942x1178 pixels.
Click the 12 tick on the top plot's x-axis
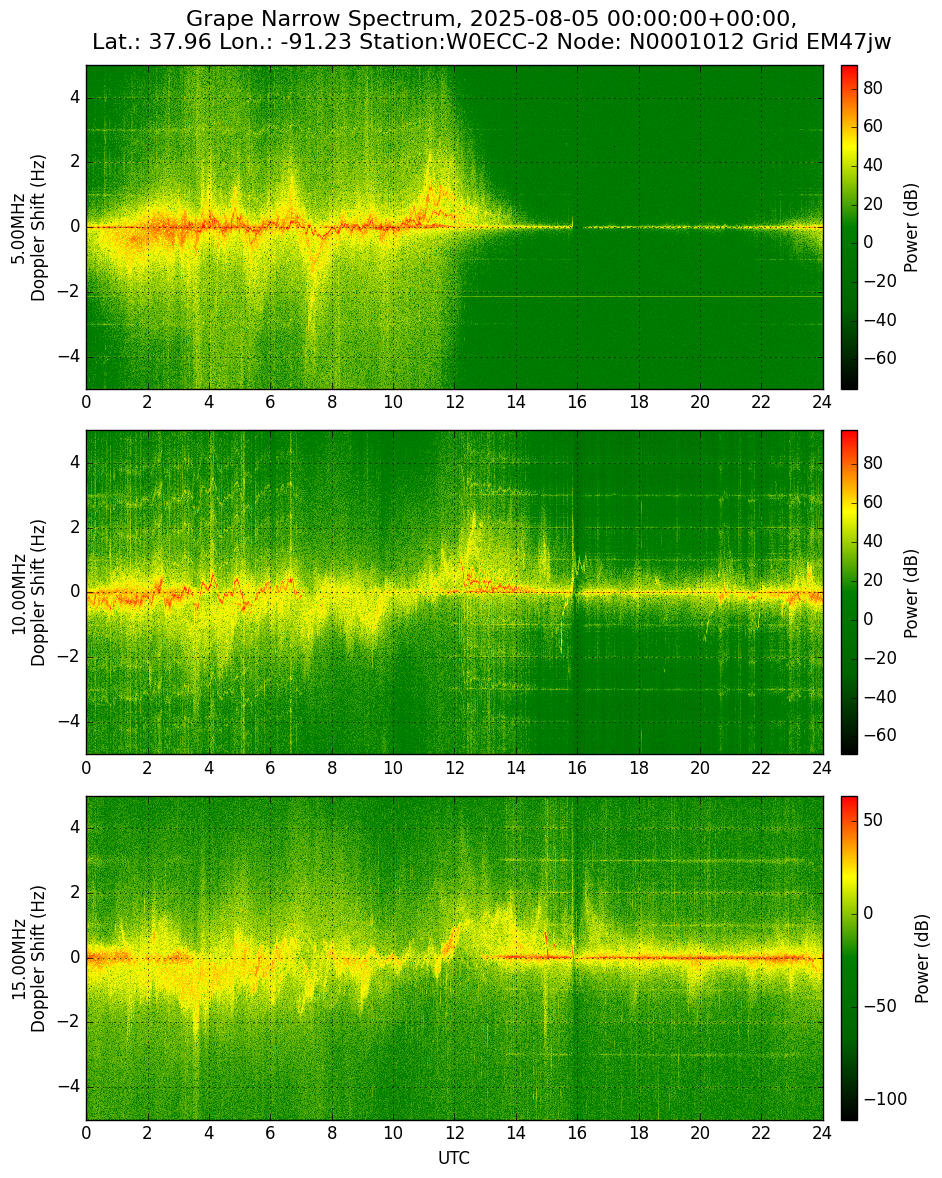coord(454,402)
